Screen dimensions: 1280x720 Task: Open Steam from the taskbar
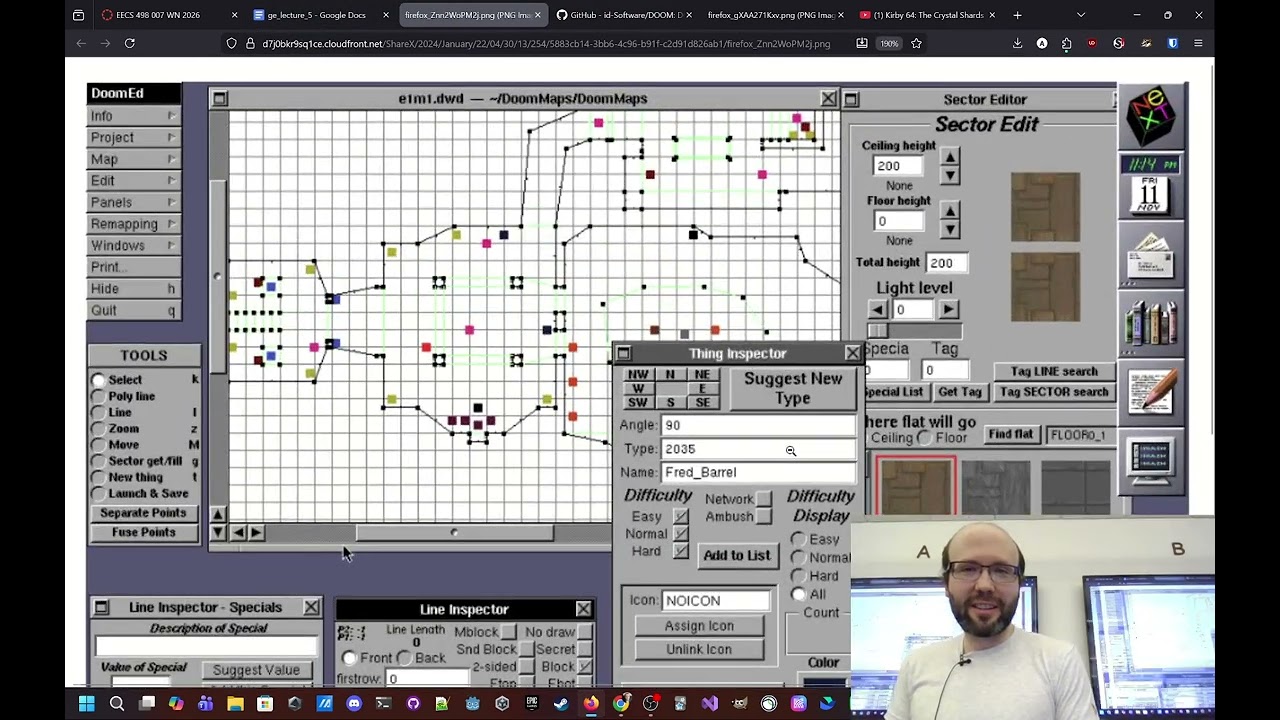pos(561,704)
